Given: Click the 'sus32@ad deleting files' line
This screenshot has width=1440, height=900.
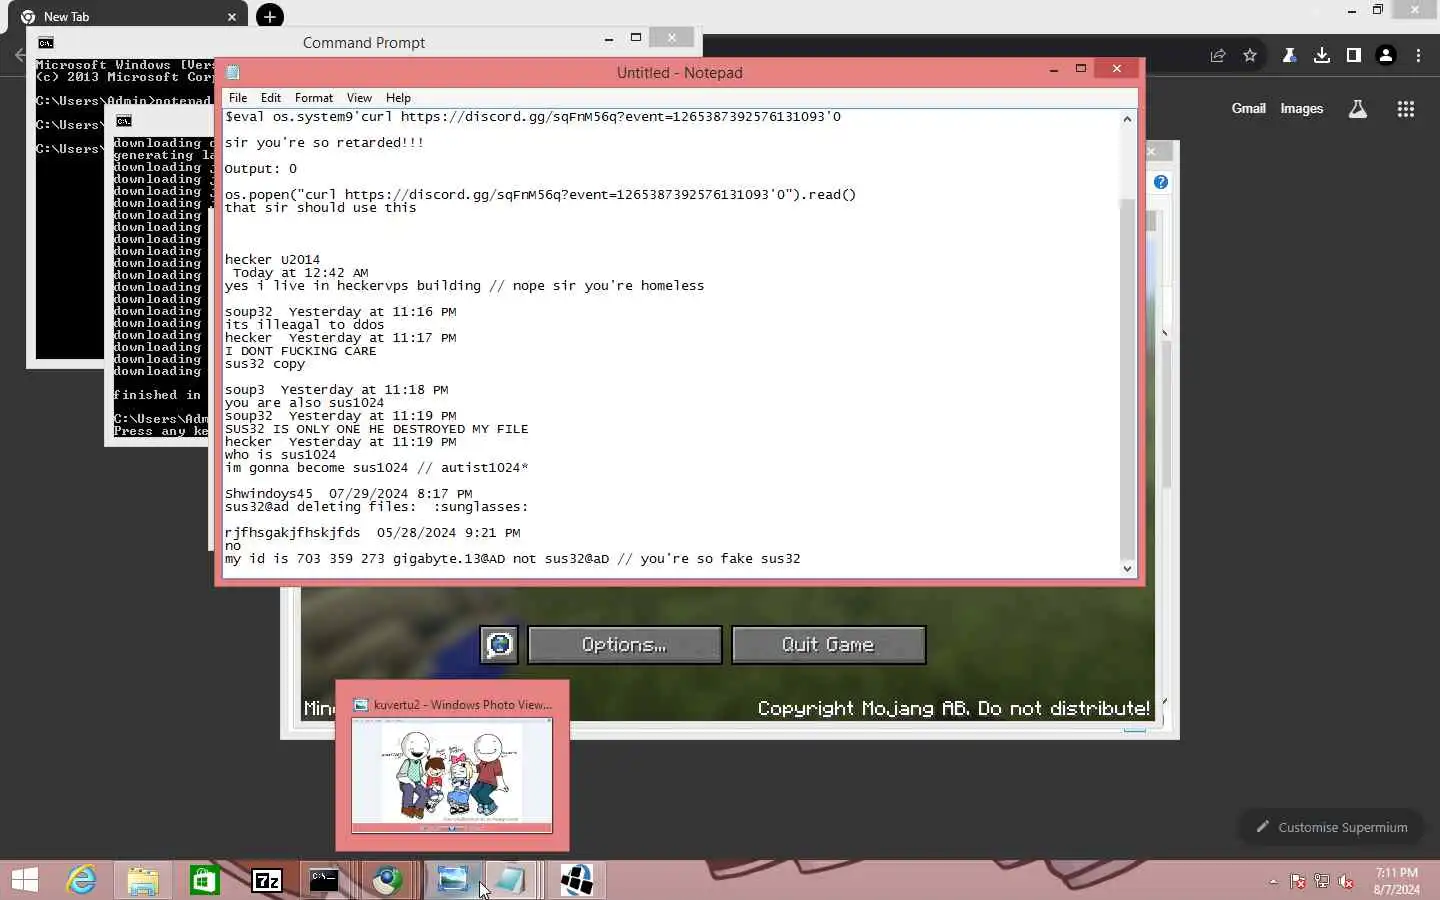Looking at the screenshot, I should (x=376, y=506).
